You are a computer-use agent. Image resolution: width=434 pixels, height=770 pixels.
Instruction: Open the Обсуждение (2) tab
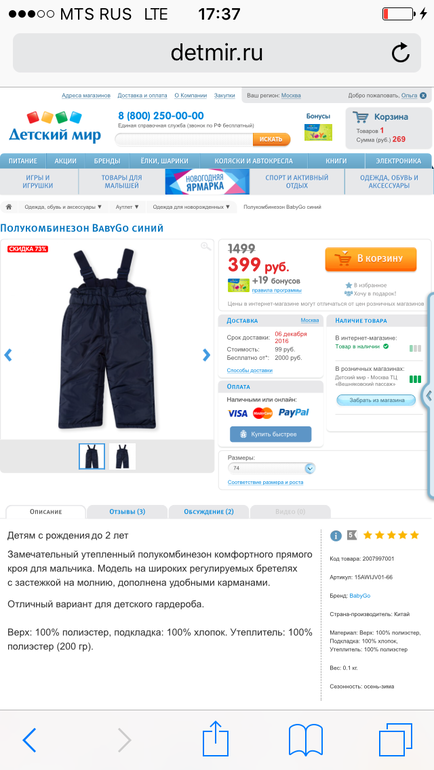tap(209, 512)
